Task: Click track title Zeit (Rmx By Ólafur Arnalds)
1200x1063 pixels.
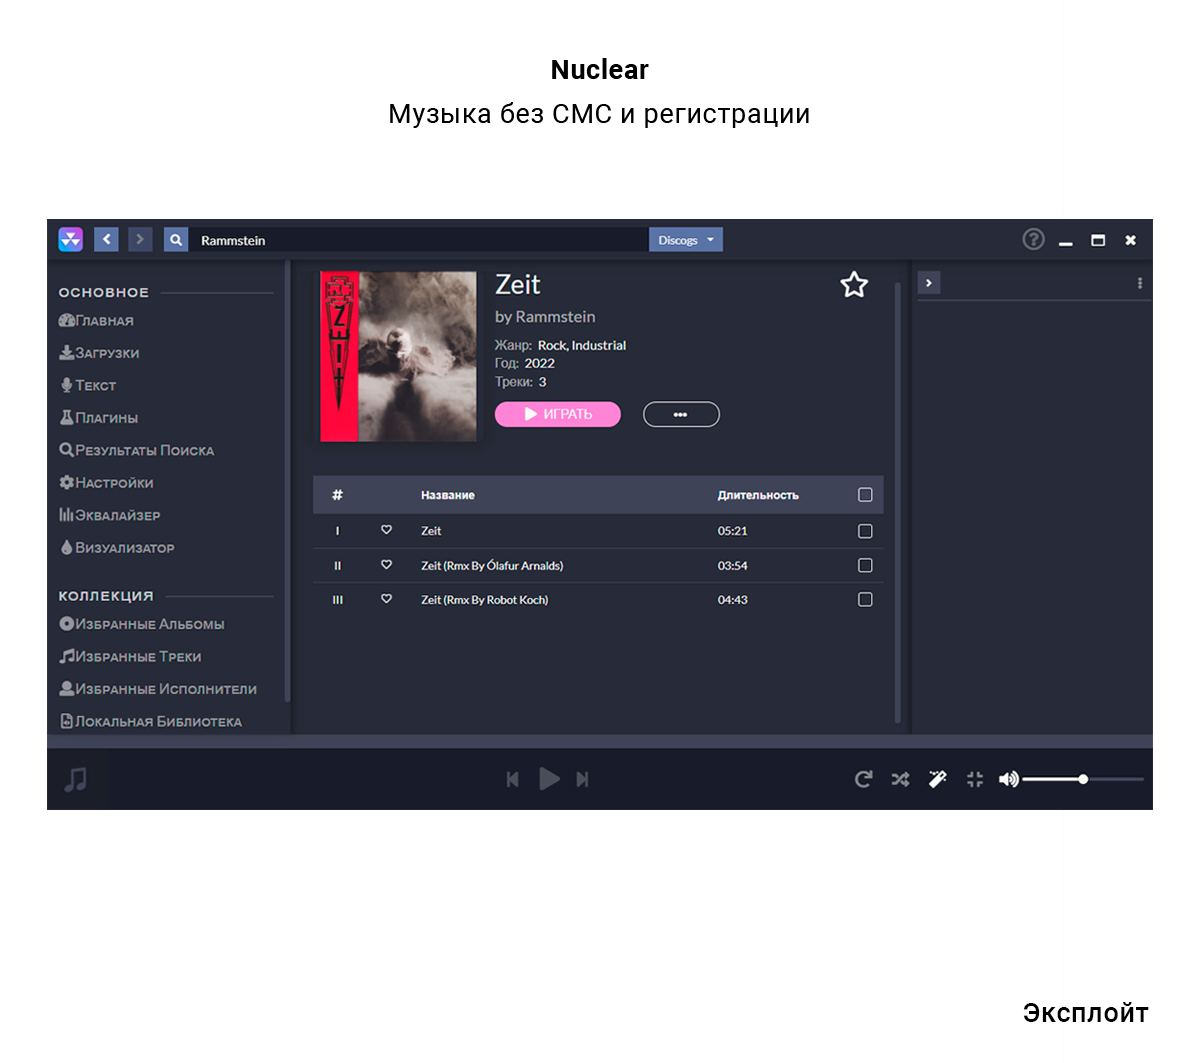Action: 492,566
